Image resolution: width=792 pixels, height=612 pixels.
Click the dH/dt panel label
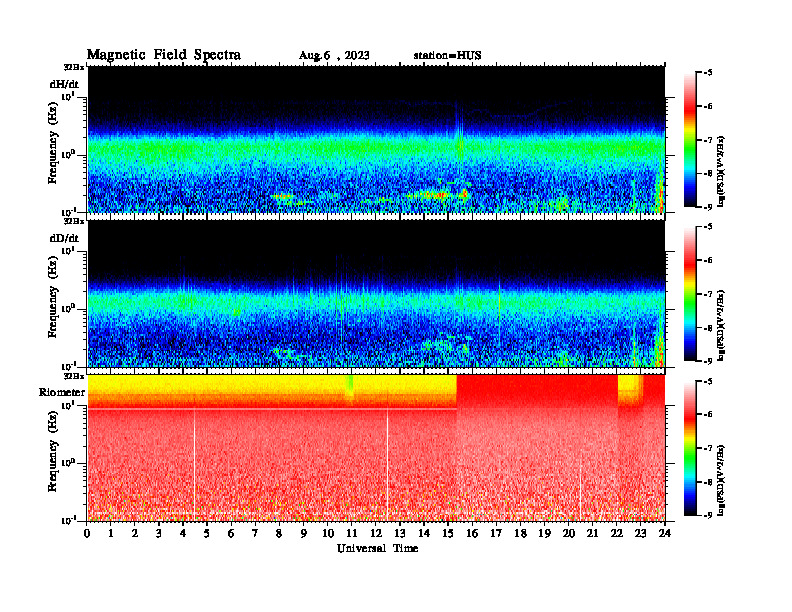64,85
